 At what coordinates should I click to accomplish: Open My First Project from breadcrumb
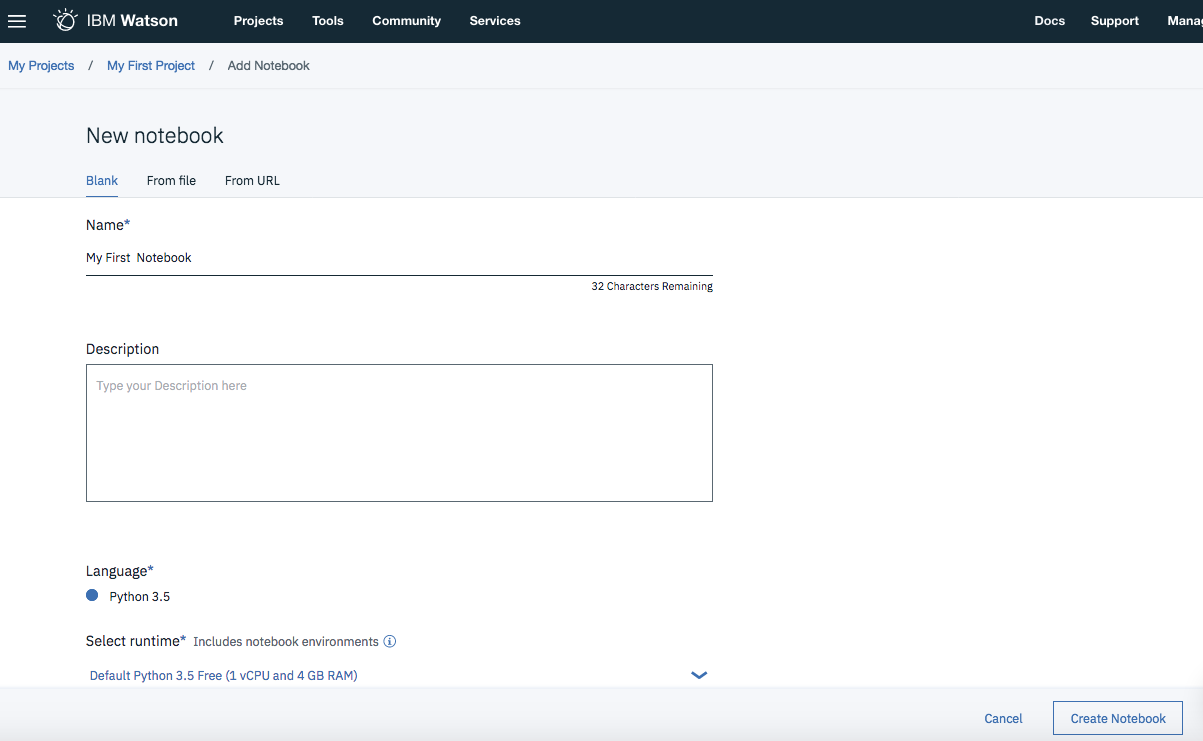coord(150,65)
